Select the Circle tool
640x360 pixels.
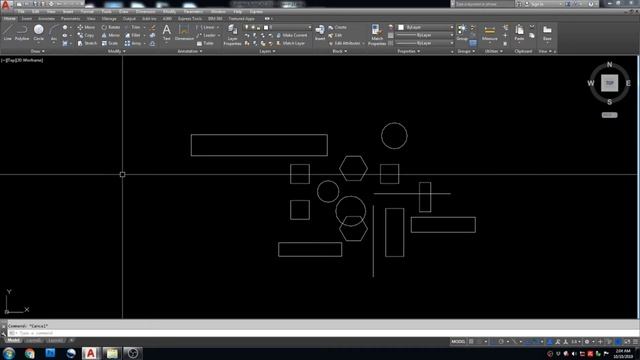(x=38, y=32)
